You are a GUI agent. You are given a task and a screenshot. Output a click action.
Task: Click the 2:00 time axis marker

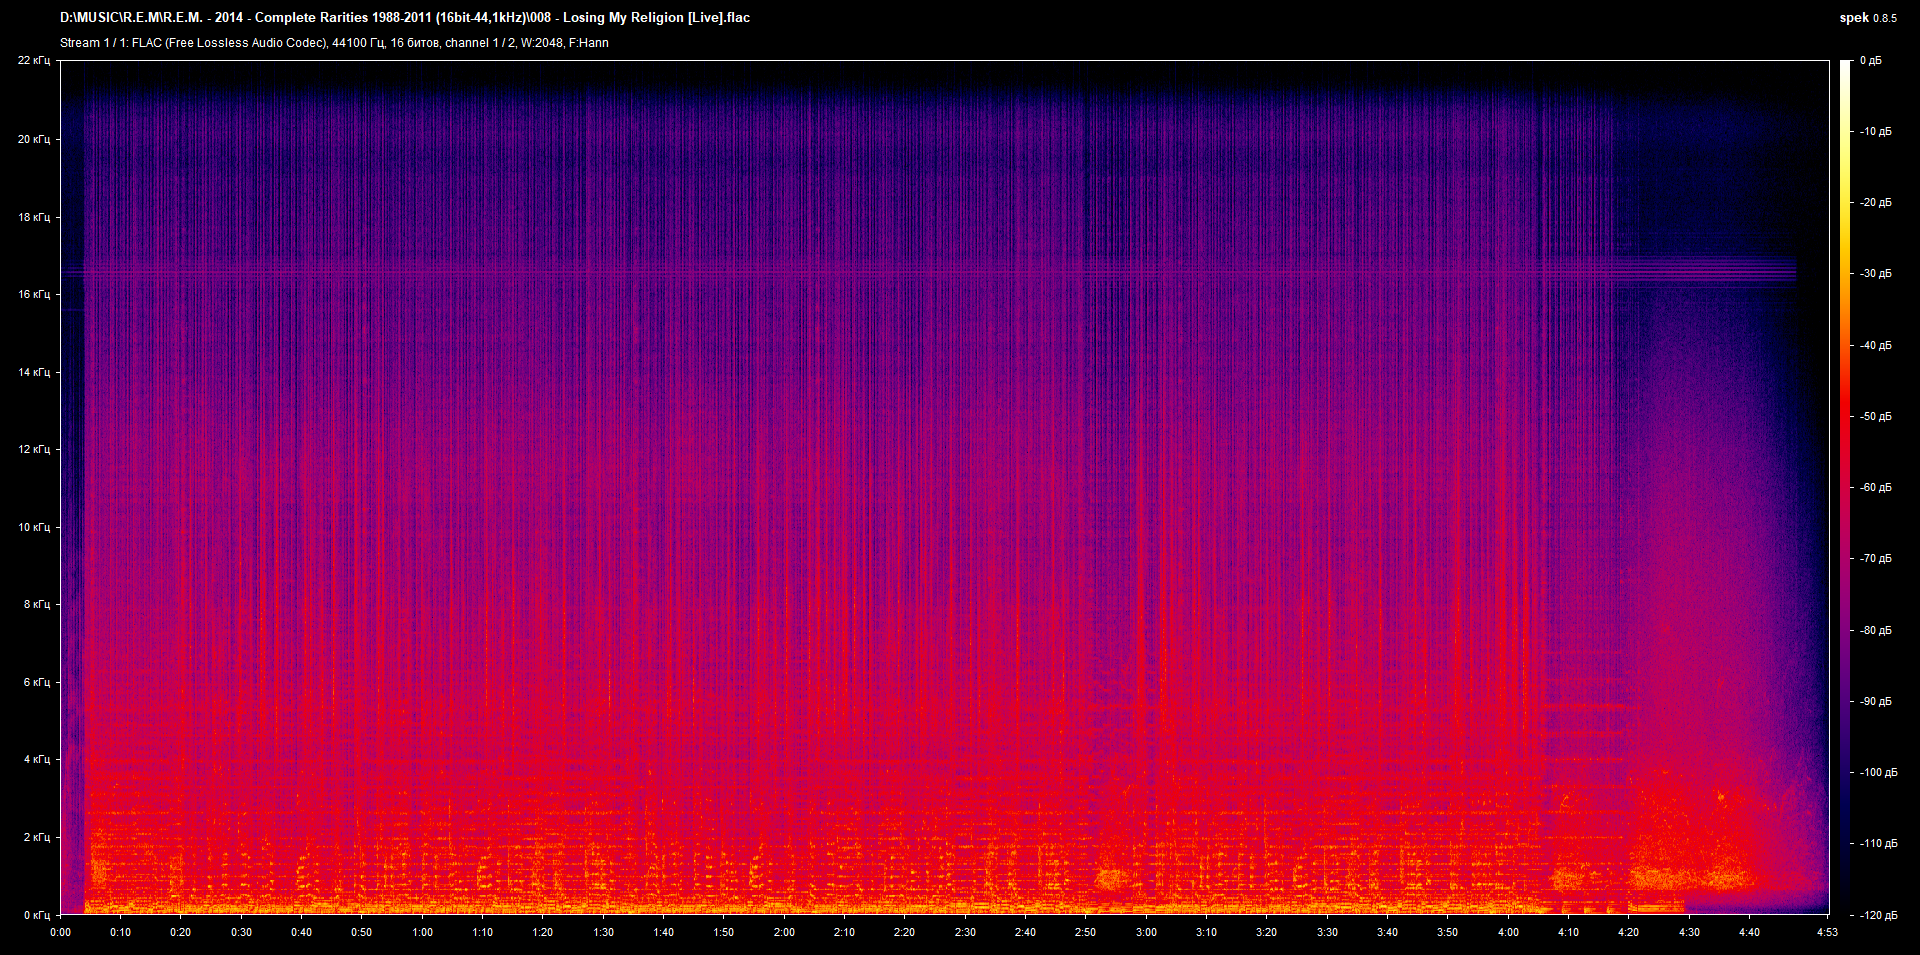[784, 932]
